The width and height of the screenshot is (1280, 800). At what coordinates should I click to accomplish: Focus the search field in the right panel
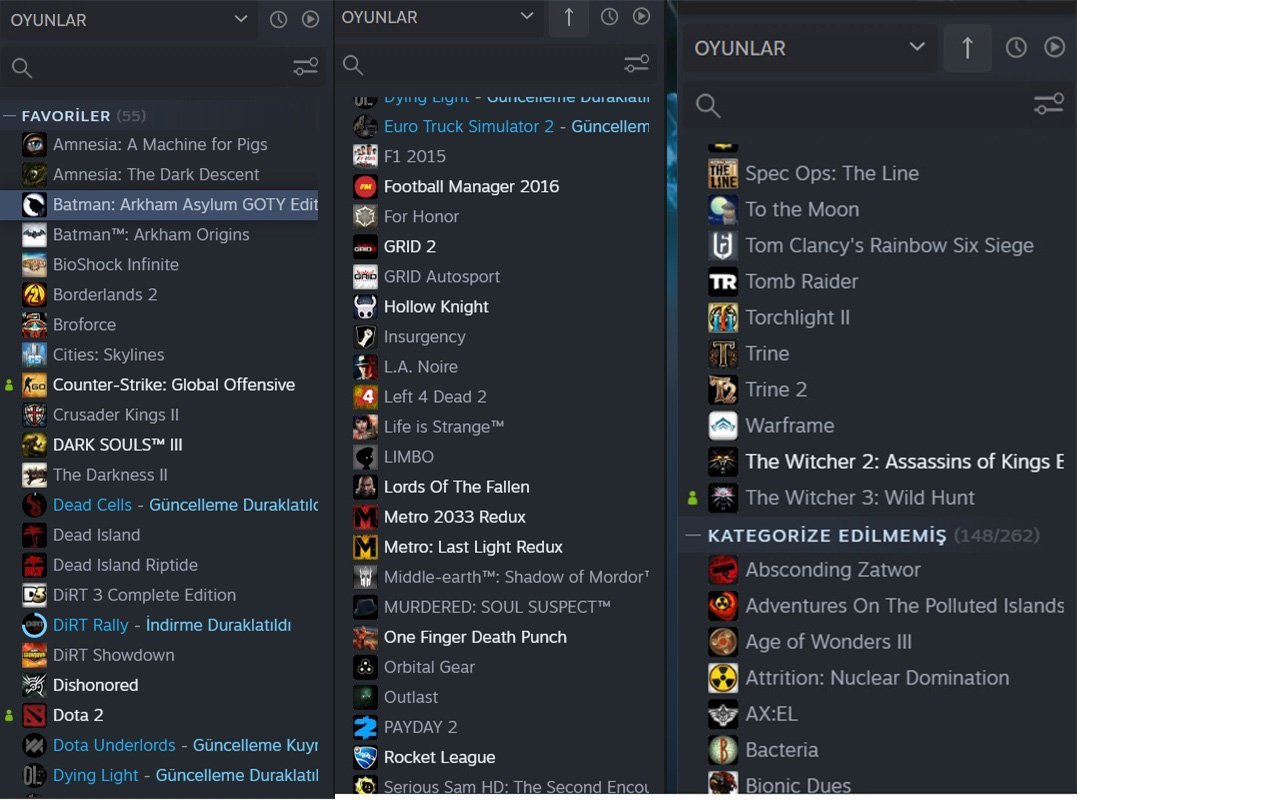(855, 105)
